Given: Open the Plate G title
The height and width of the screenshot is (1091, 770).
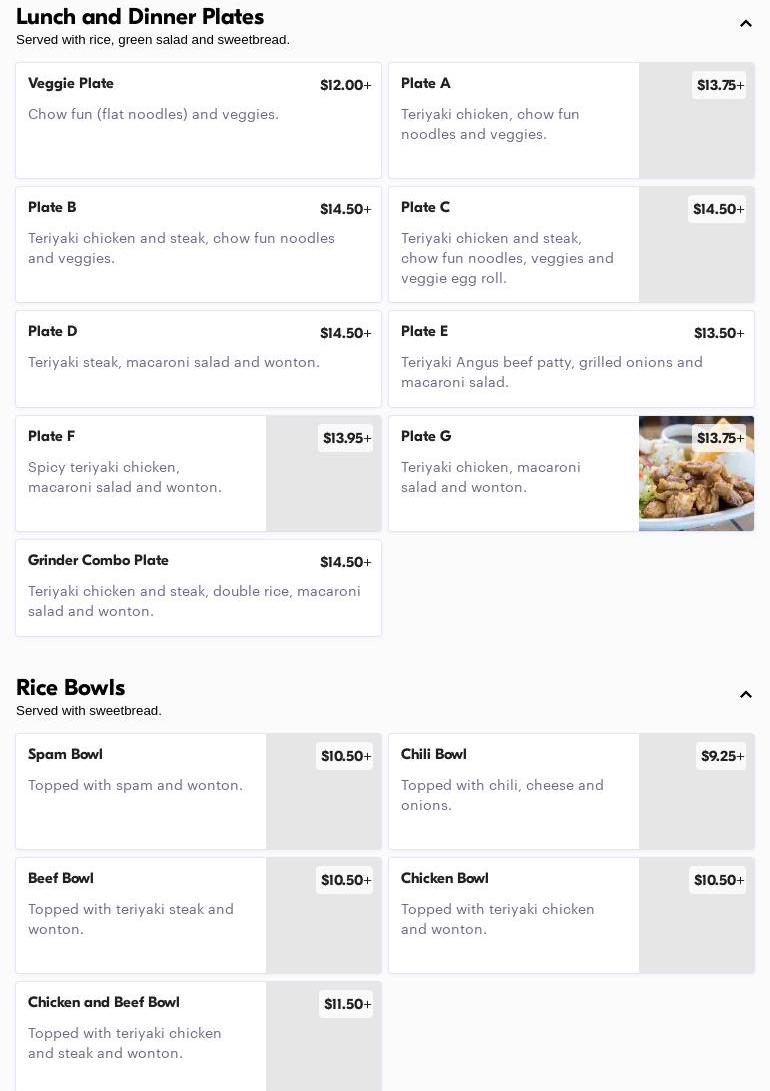Looking at the screenshot, I should (x=426, y=436).
